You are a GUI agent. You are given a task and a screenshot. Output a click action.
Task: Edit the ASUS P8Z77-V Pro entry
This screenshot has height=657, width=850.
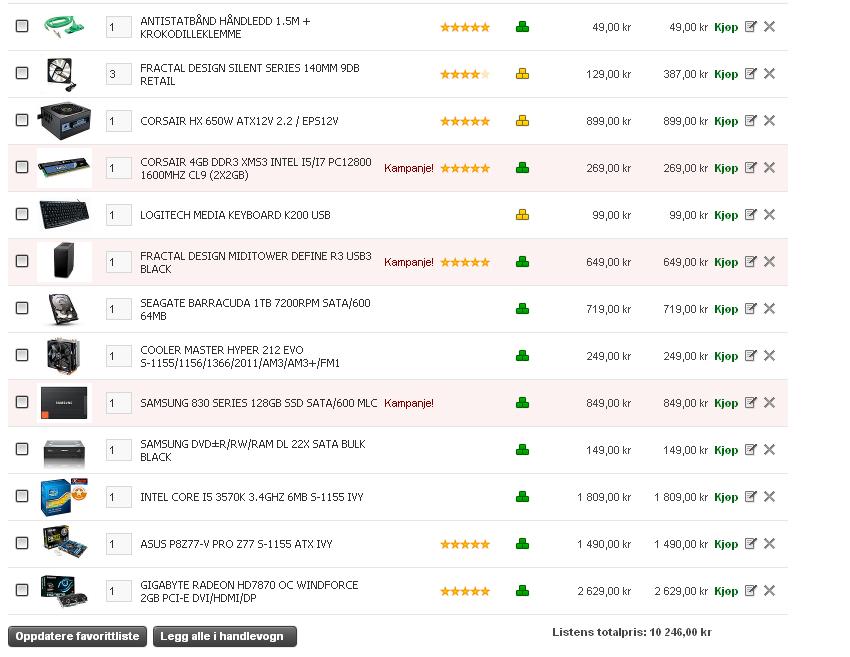(750, 543)
